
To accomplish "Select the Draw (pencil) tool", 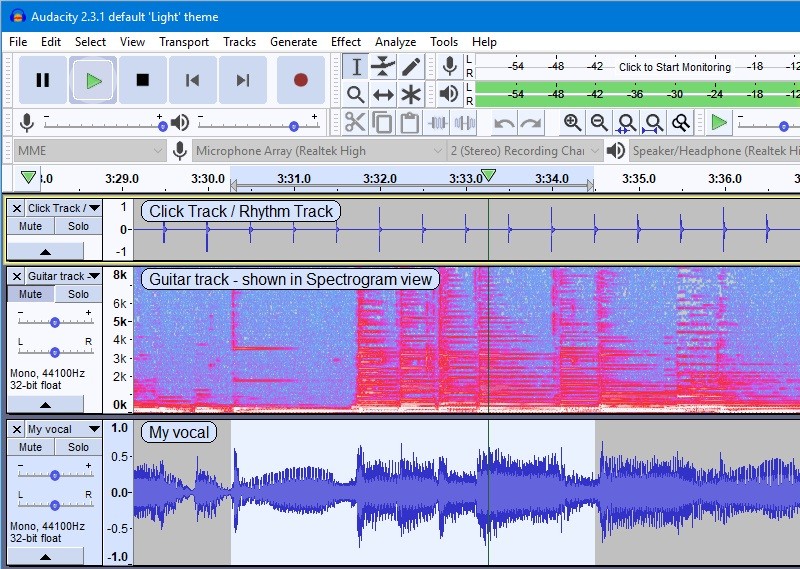I will [x=410, y=67].
